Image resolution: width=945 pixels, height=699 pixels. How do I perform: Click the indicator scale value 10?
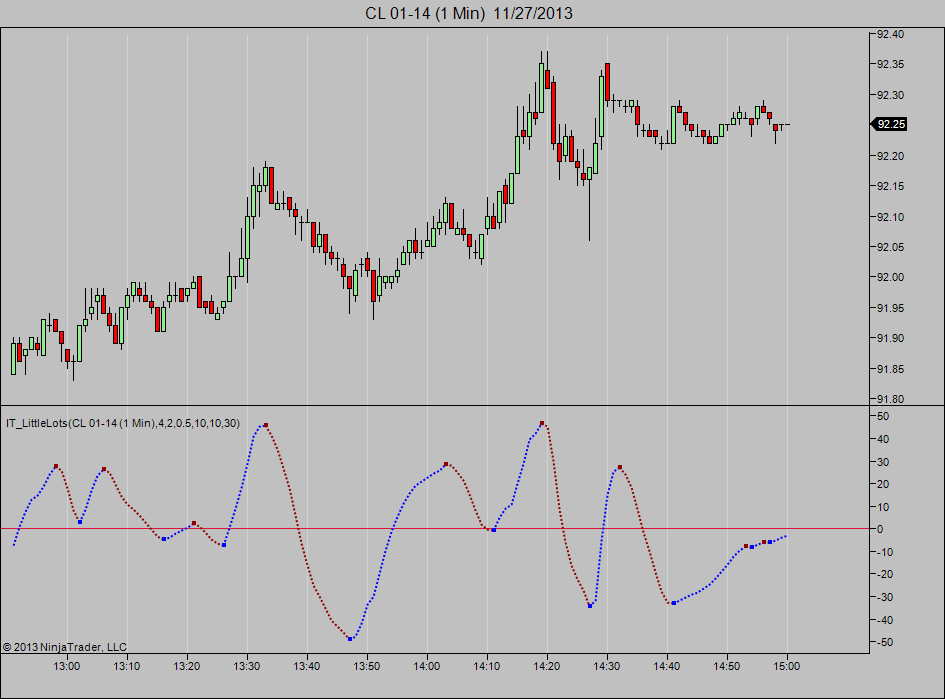(x=883, y=507)
